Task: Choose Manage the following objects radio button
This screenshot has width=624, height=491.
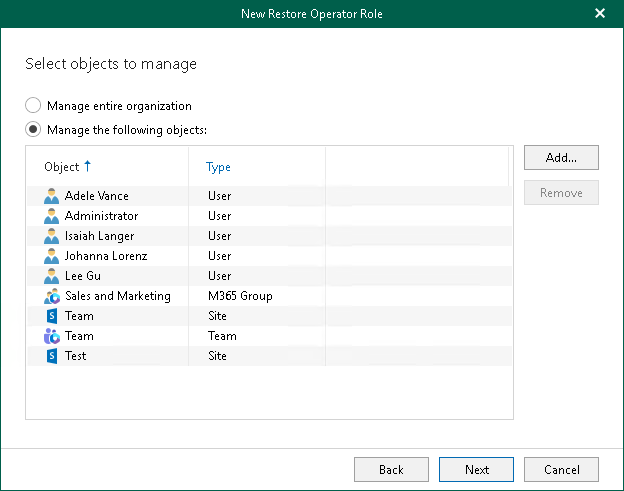Action: pyautogui.click(x=34, y=129)
